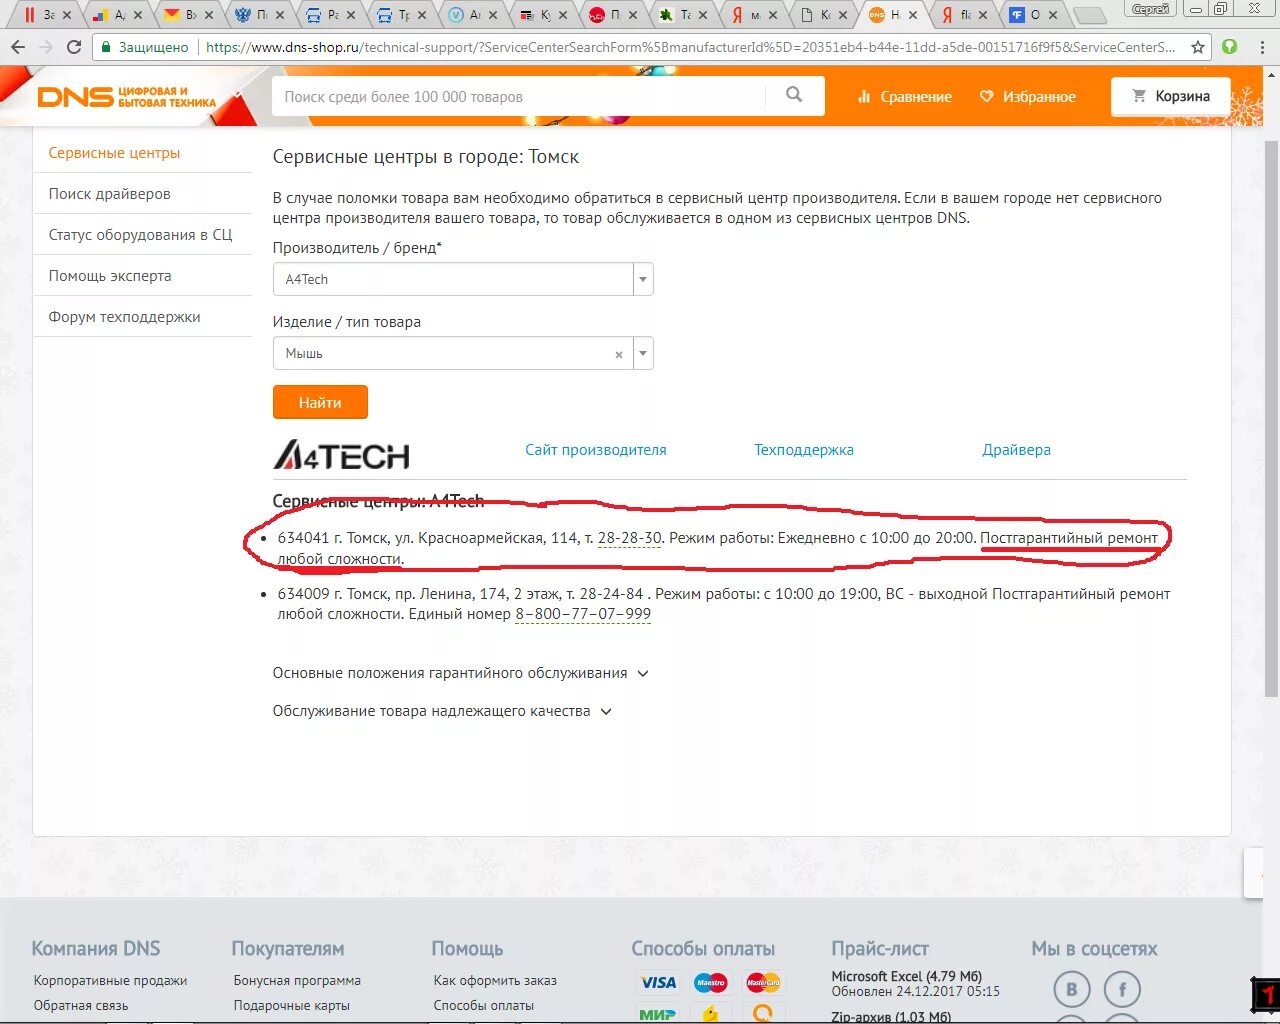Close the active DNS tab
1280x1024 pixels.
click(913, 15)
